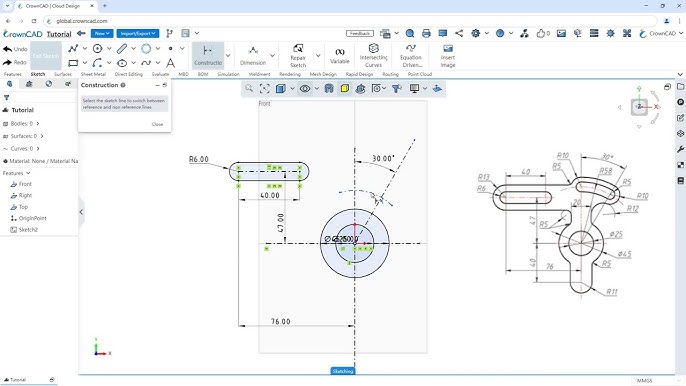Select the Slot sketch tool
Image resolution: width=686 pixels, height=386 pixels.
(x=122, y=49)
